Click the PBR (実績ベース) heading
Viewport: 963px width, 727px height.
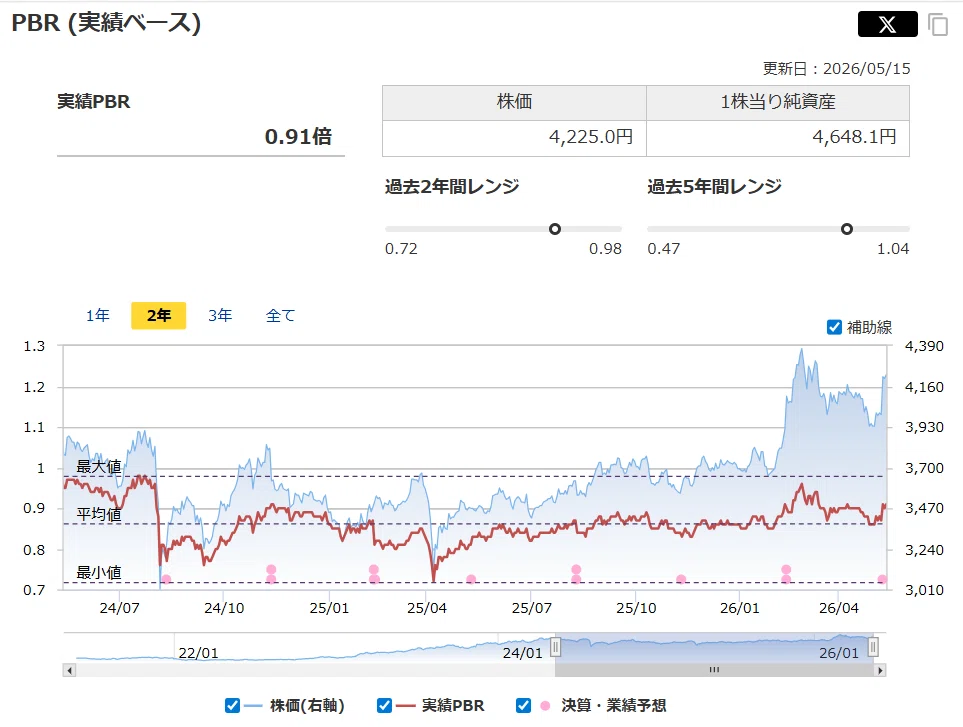click(106, 23)
